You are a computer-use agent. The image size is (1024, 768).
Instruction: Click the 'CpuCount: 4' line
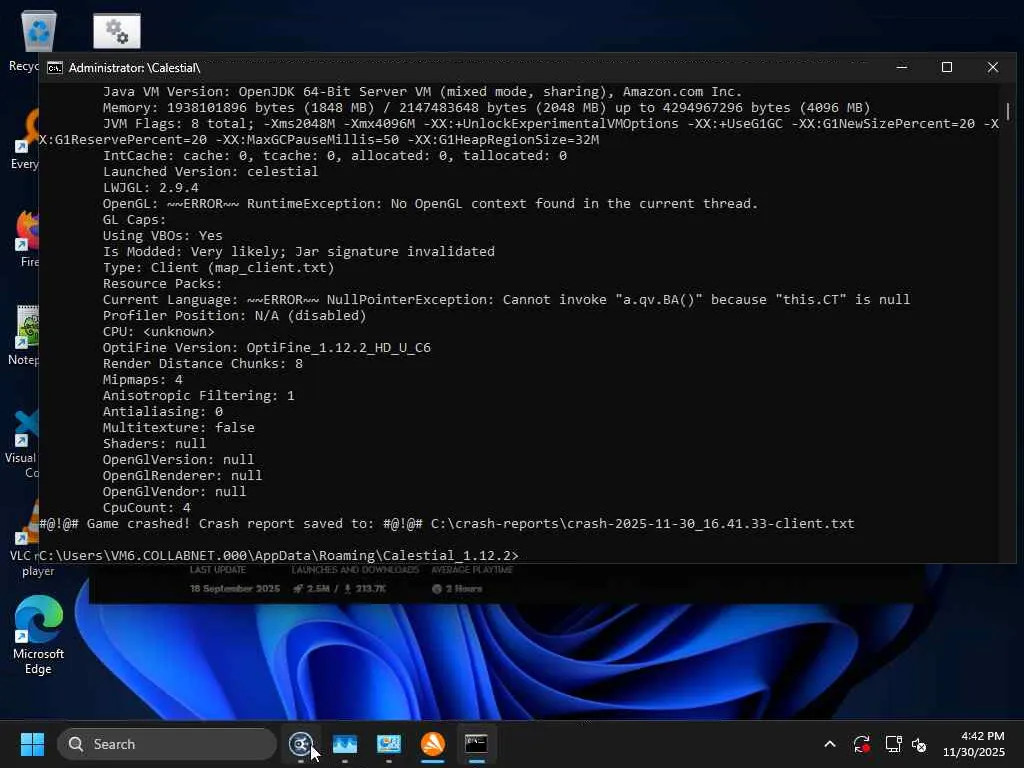[x=146, y=507]
